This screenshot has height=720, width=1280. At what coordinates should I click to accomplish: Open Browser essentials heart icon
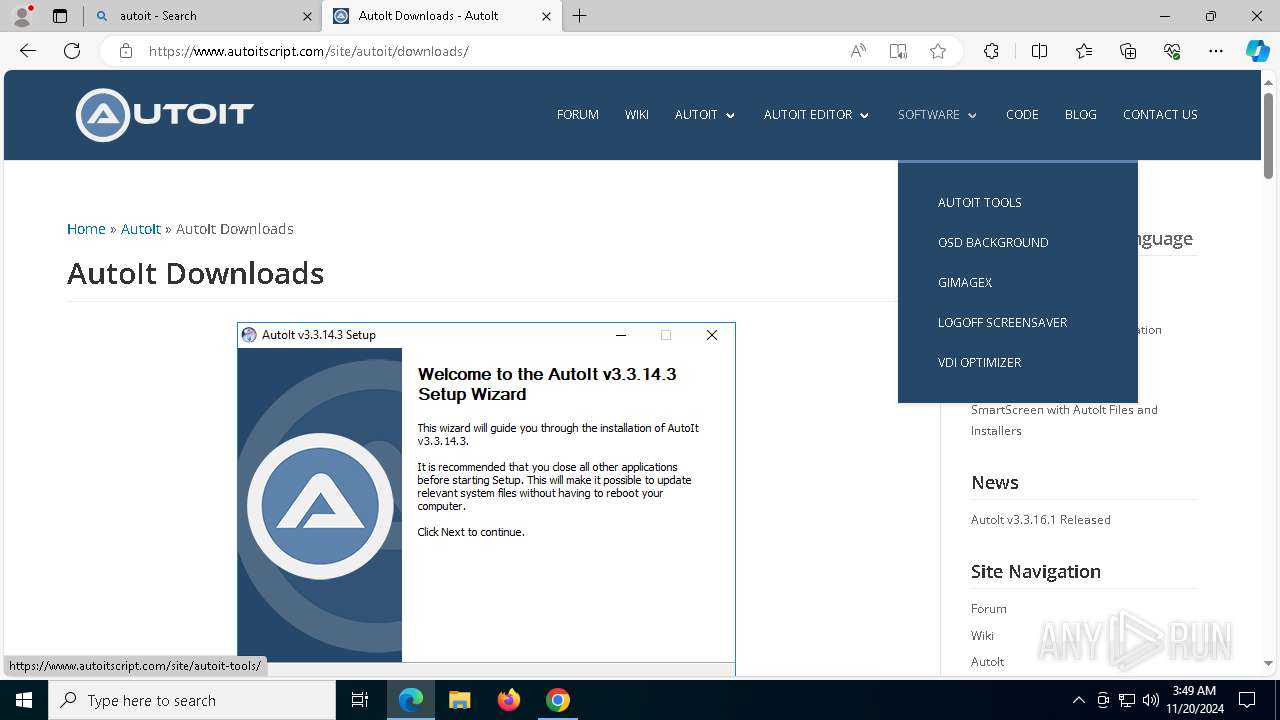1172,51
